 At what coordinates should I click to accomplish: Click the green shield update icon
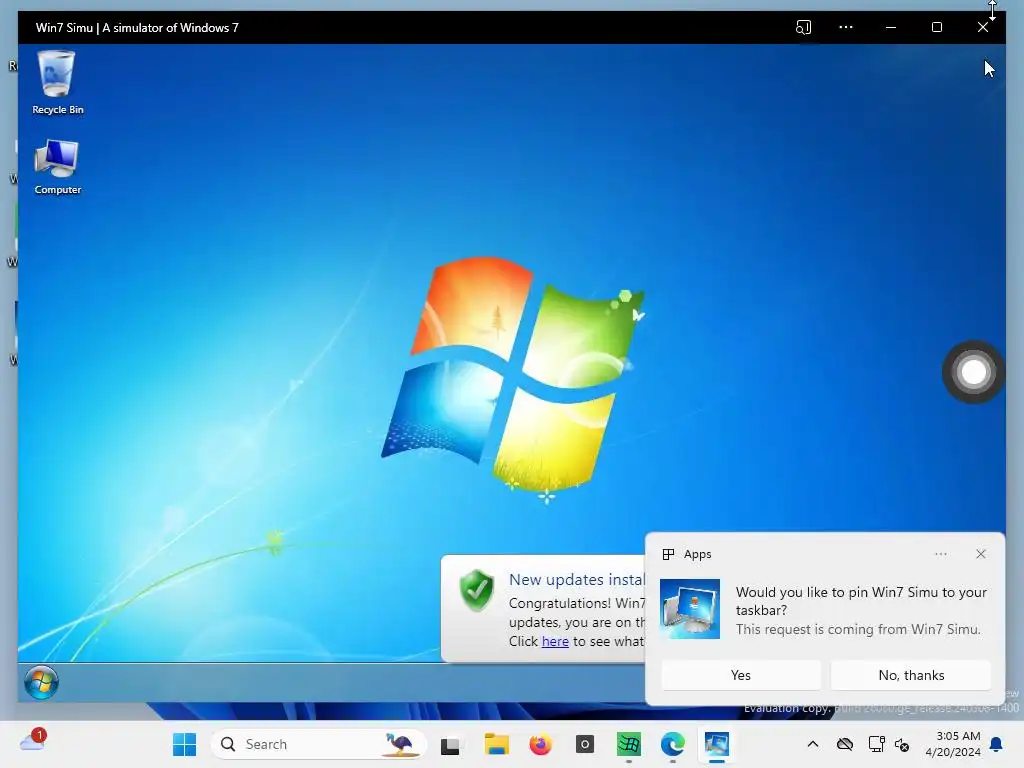point(477,590)
